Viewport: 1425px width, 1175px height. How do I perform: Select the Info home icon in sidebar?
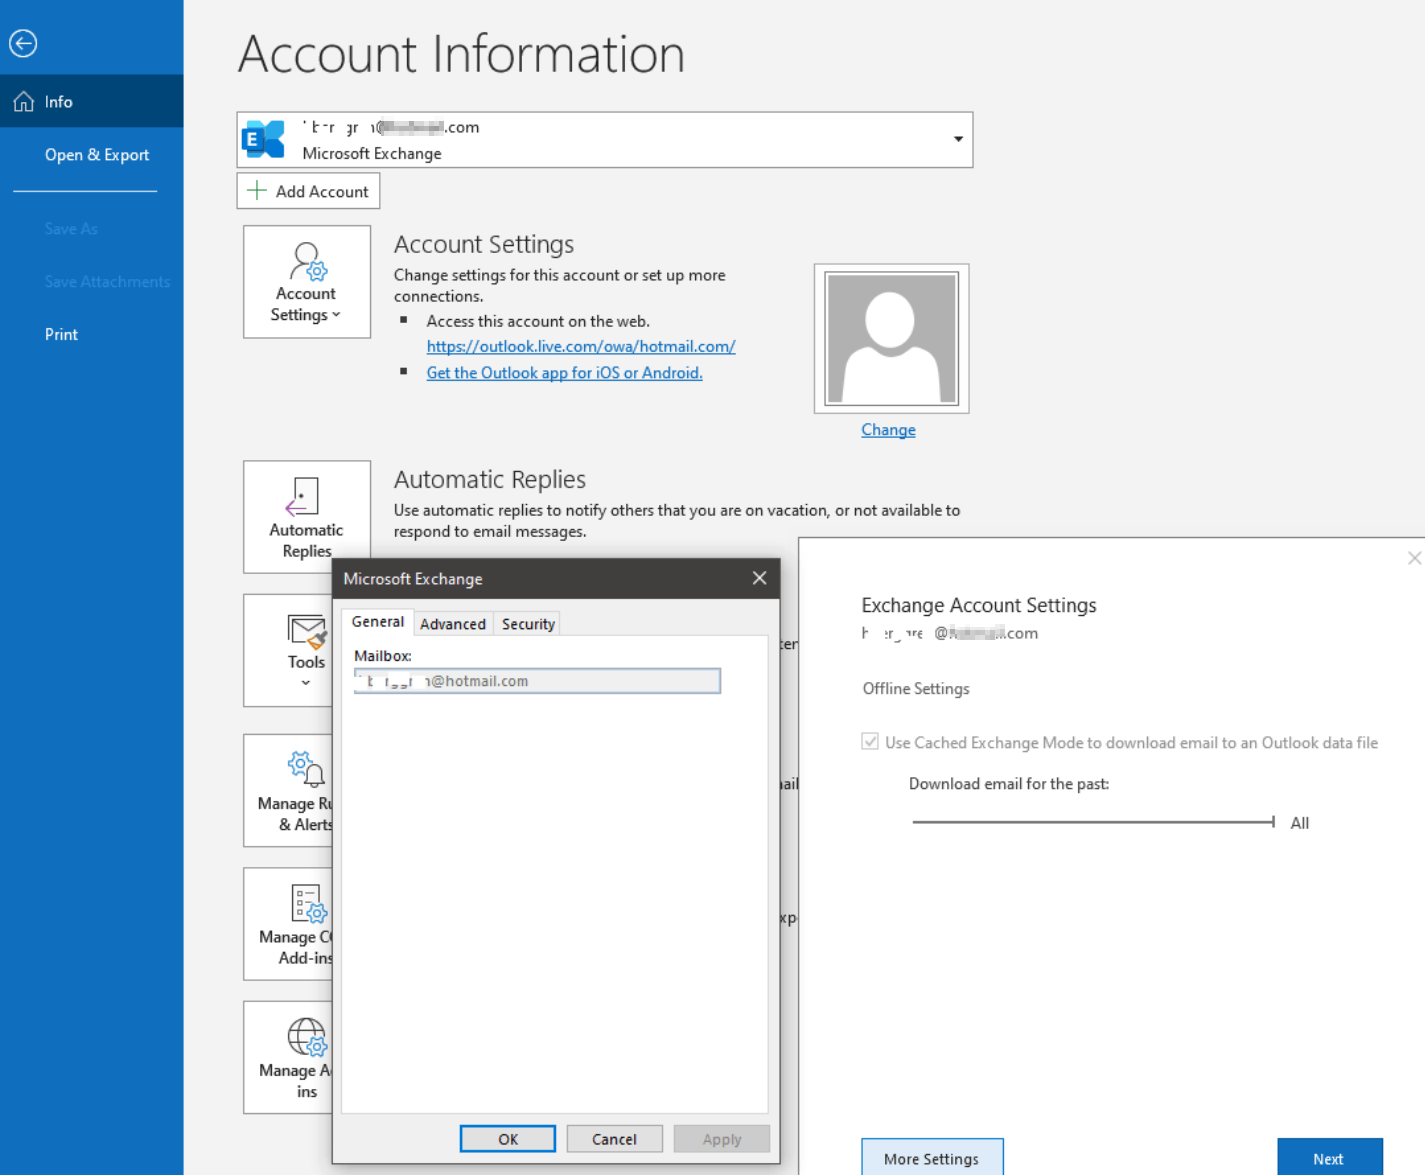pyautogui.click(x=22, y=100)
